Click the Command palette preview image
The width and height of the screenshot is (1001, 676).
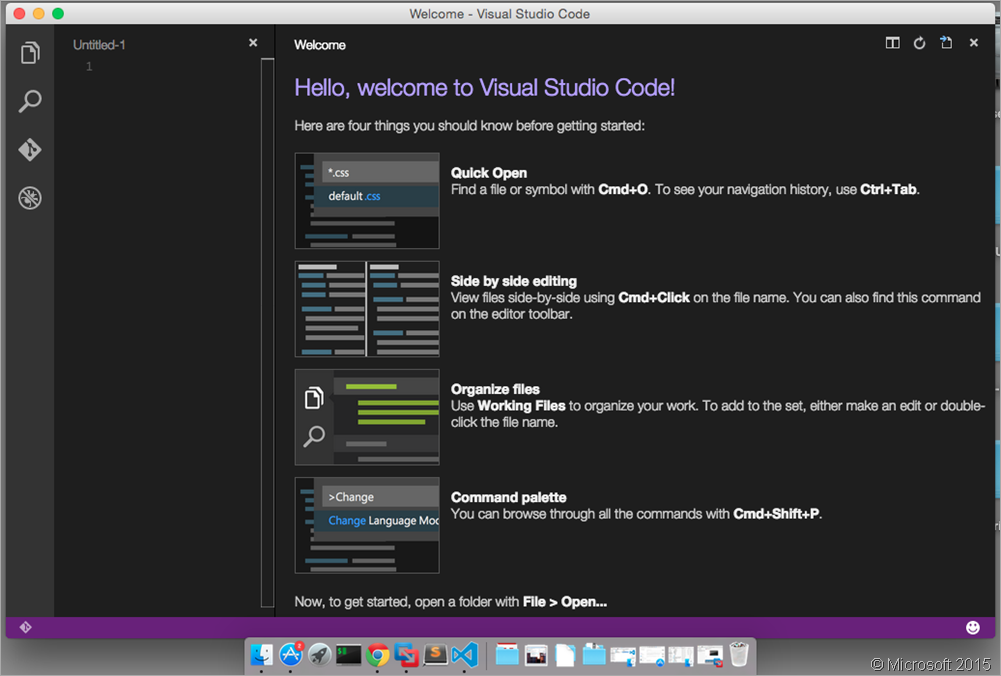click(x=367, y=525)
